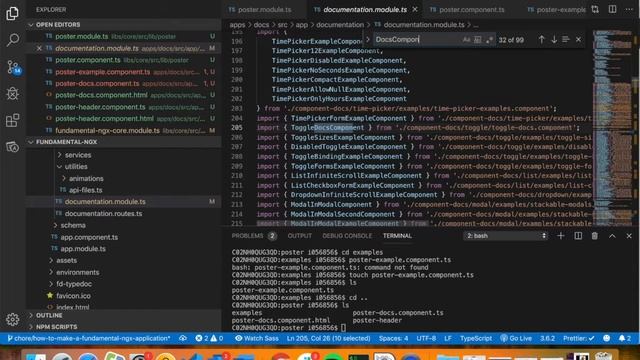Open the Debug Console panel tab
The width and height of the screenshot is (640, 360).
347,236
